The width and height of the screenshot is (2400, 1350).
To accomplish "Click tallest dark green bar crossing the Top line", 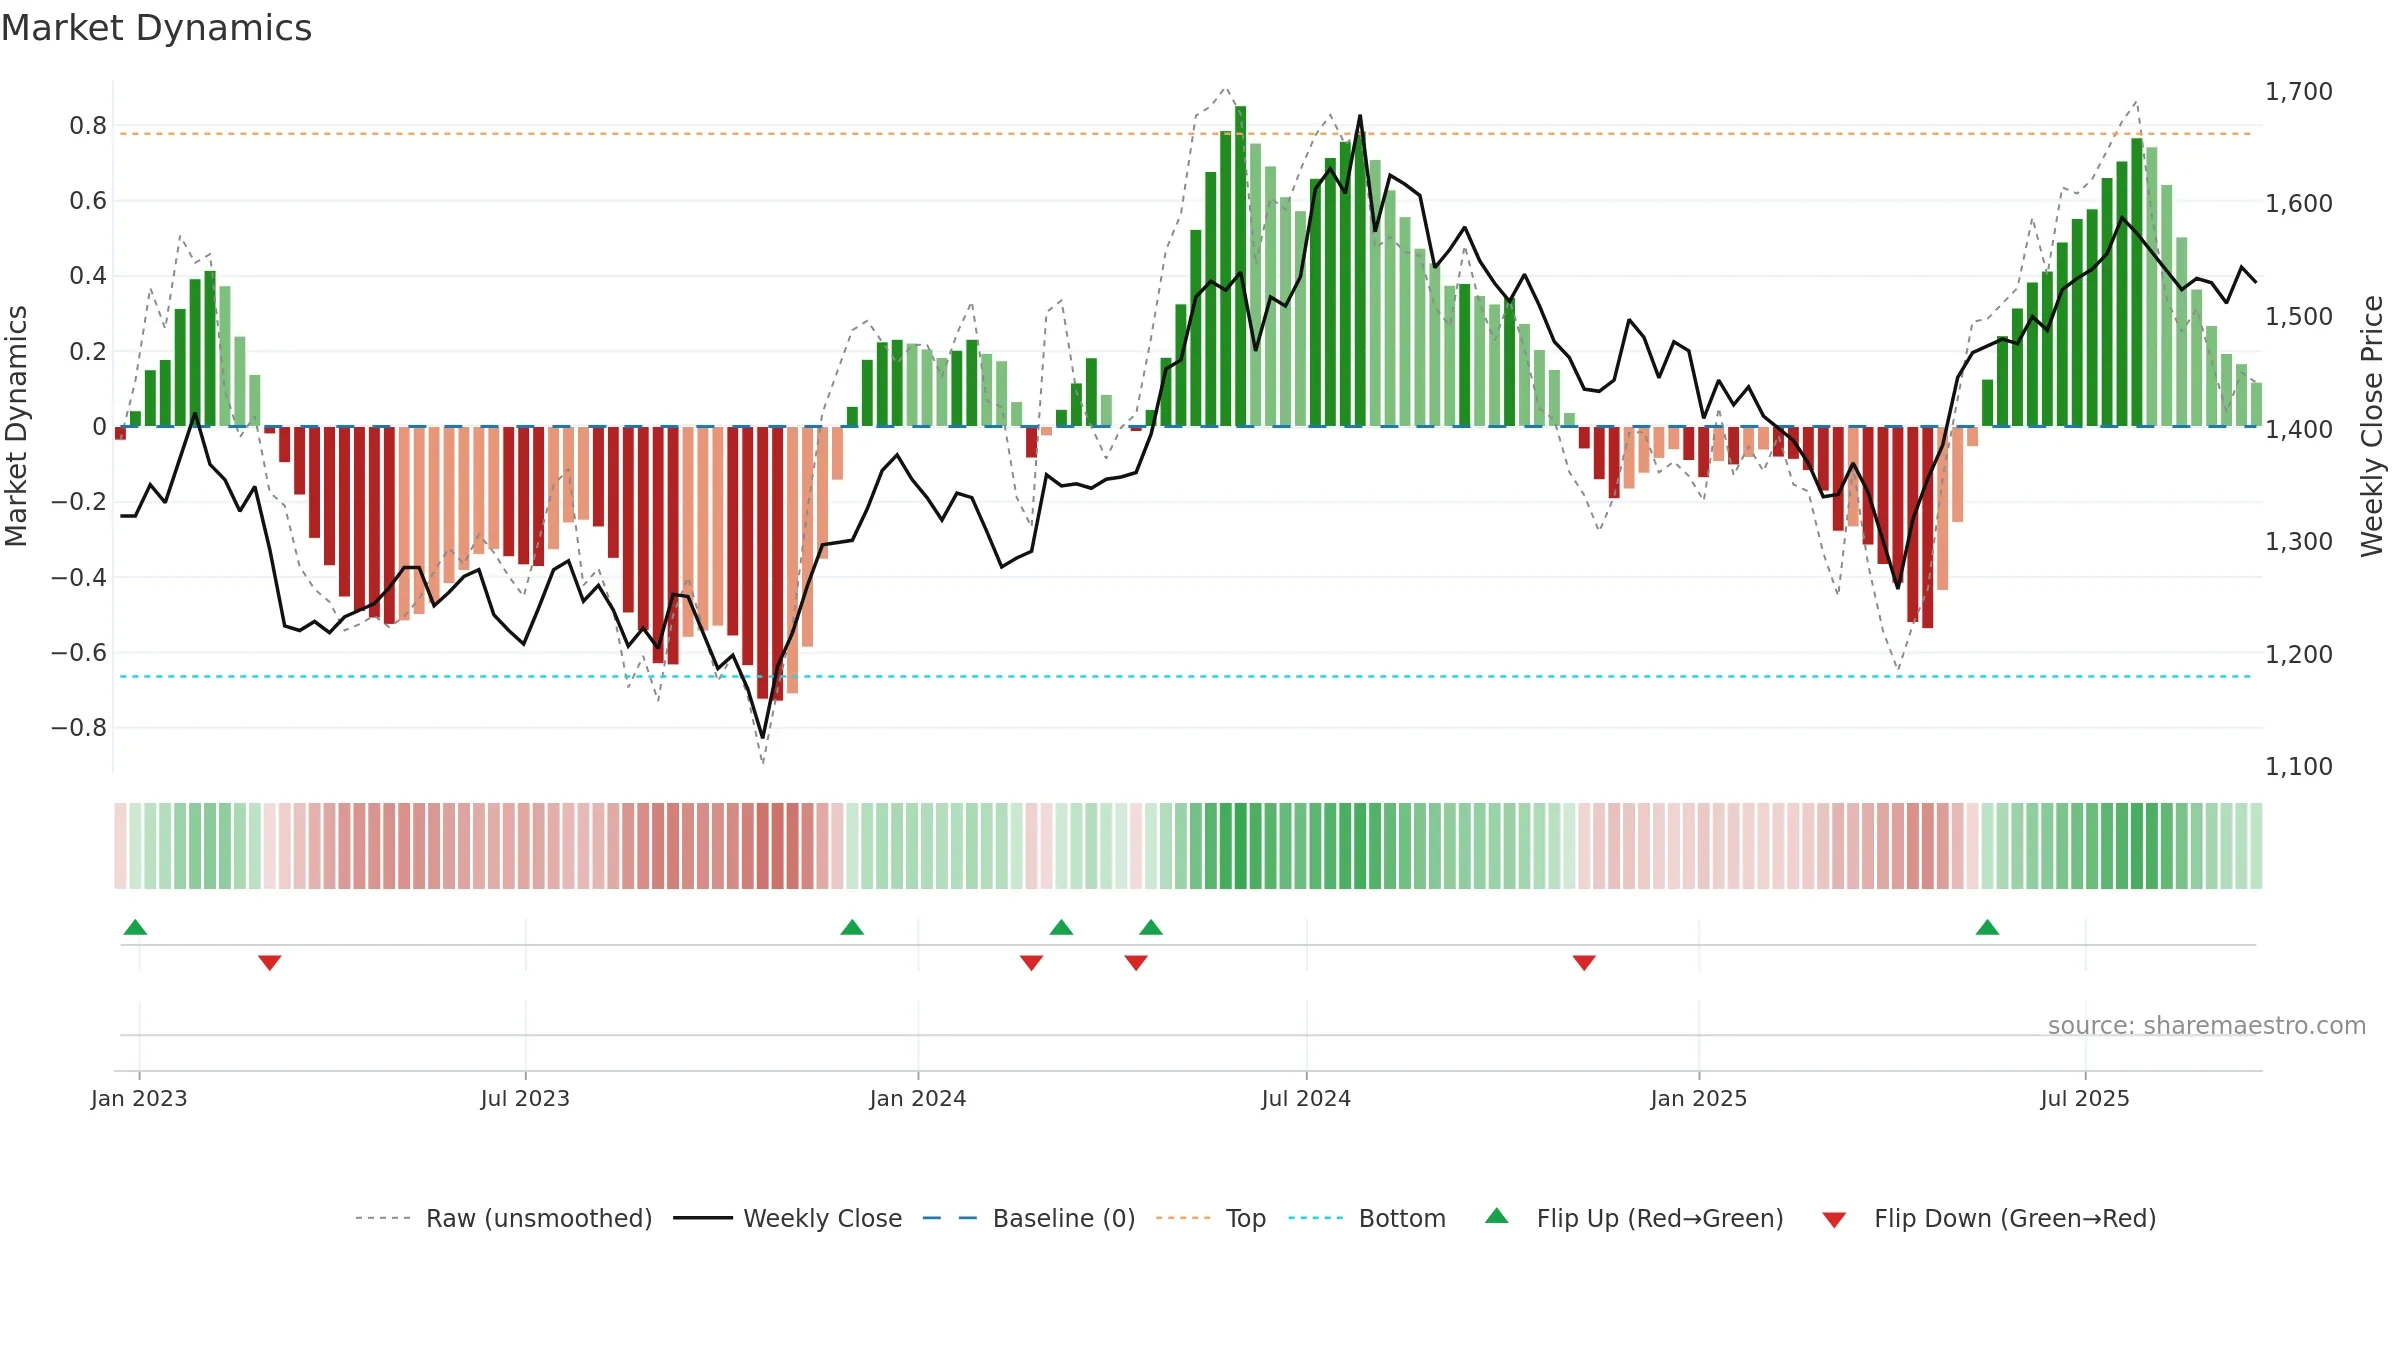I will coord(1240,266).
